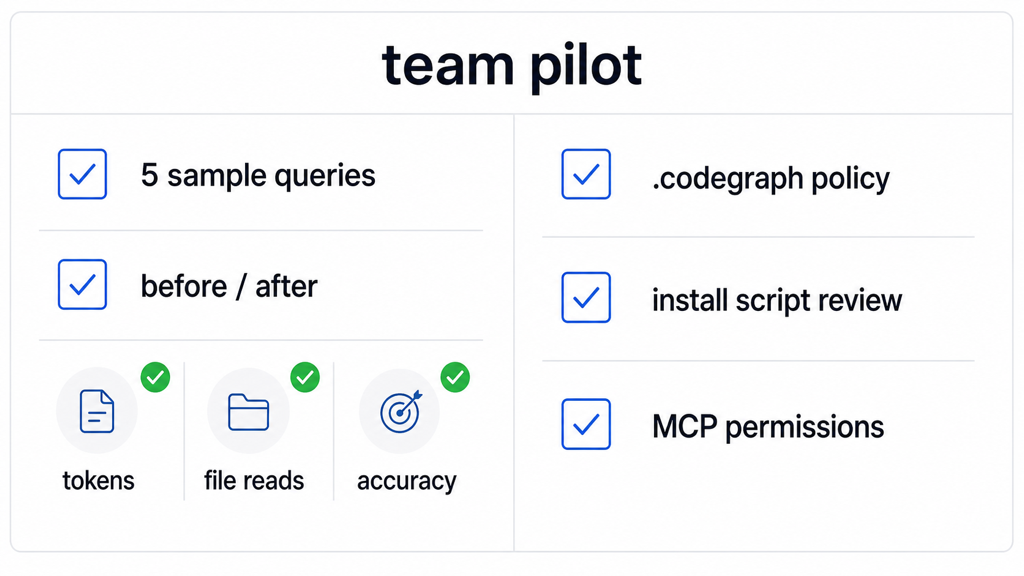Click the team pilot title
Image resolution: width=1024 pixels, height=576 pixels.
point(512,65)
